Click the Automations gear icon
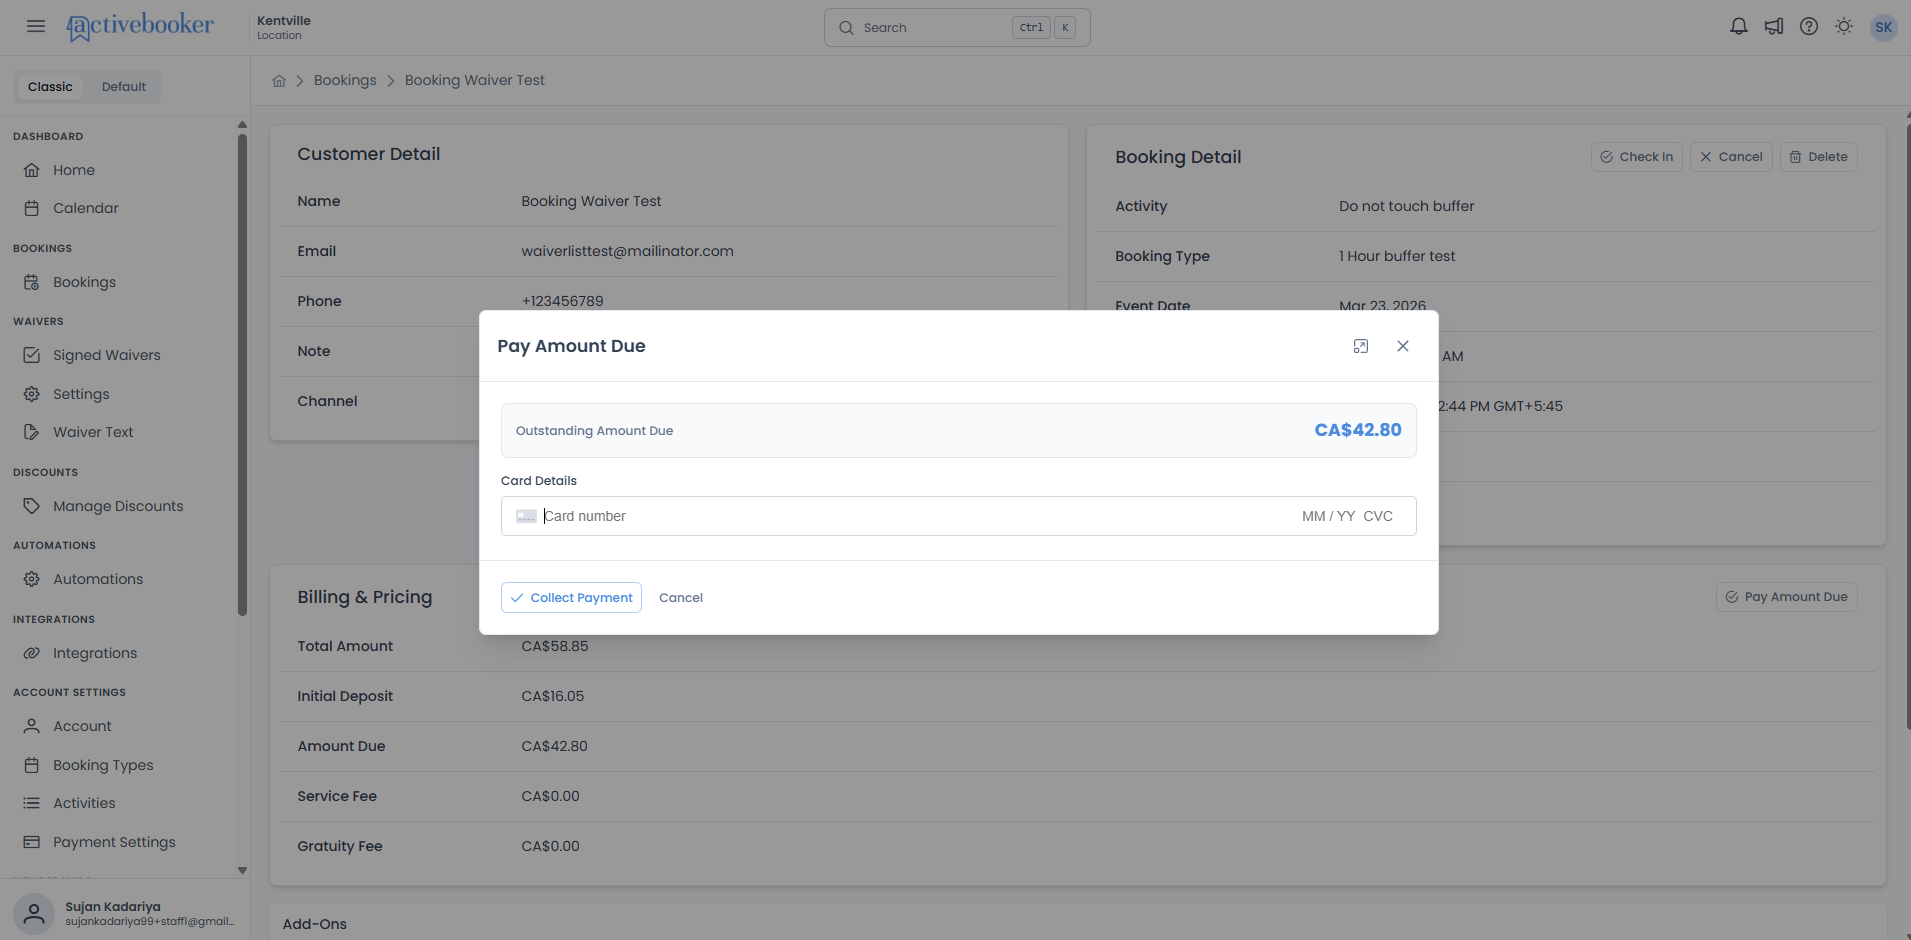The image size is (1911, 940). point(32,579)
